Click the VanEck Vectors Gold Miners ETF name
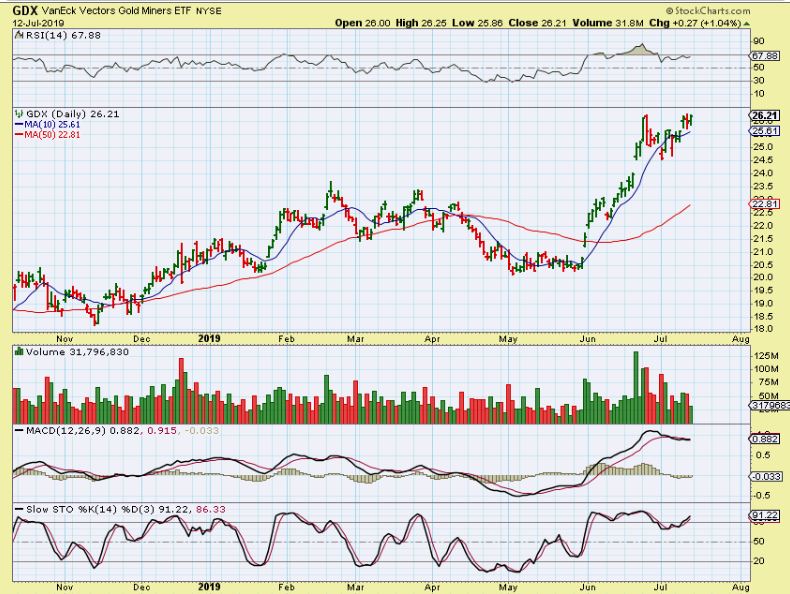This screenshot has width=790, height=594. 116,11
